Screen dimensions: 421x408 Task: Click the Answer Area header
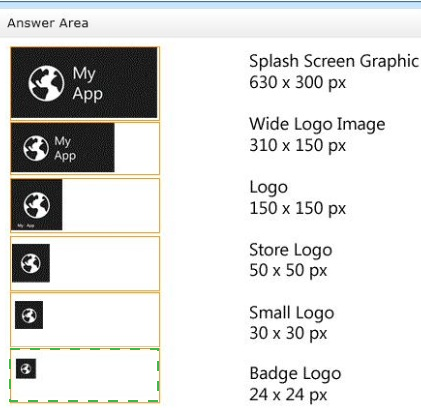pyautogui.click(x=48, y=23)
